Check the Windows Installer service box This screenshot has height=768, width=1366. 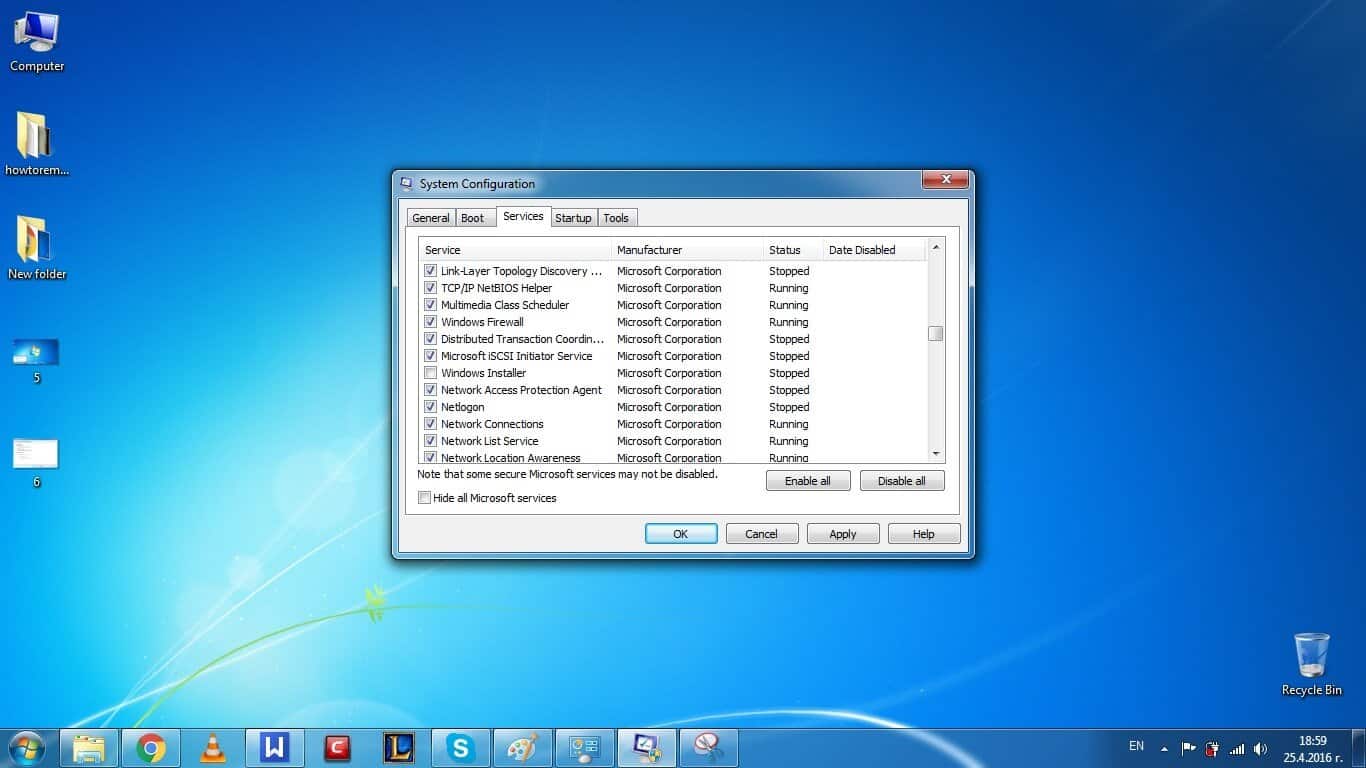point(431,373)
